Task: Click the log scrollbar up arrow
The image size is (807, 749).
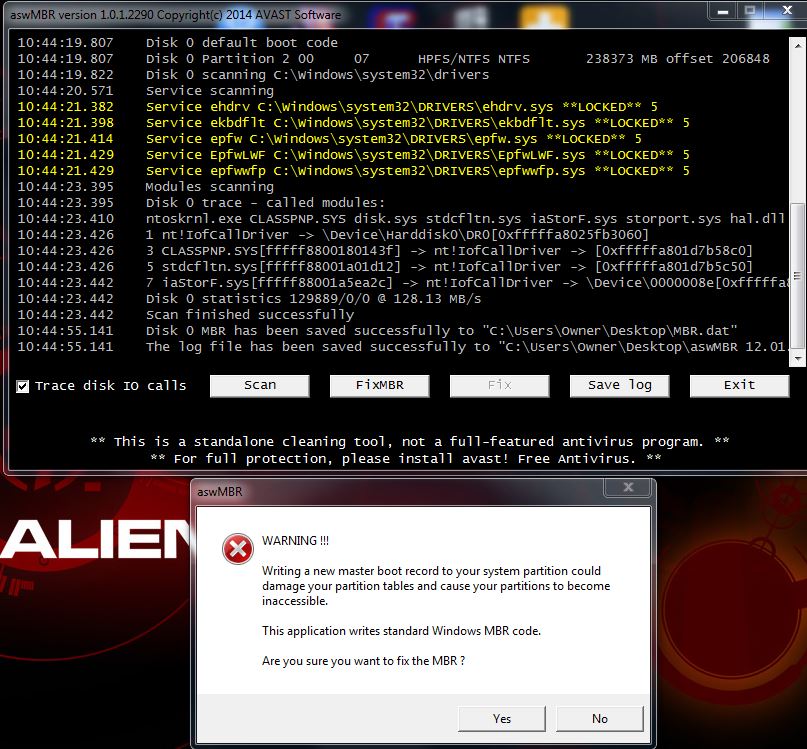Action: tap(797, 45)
